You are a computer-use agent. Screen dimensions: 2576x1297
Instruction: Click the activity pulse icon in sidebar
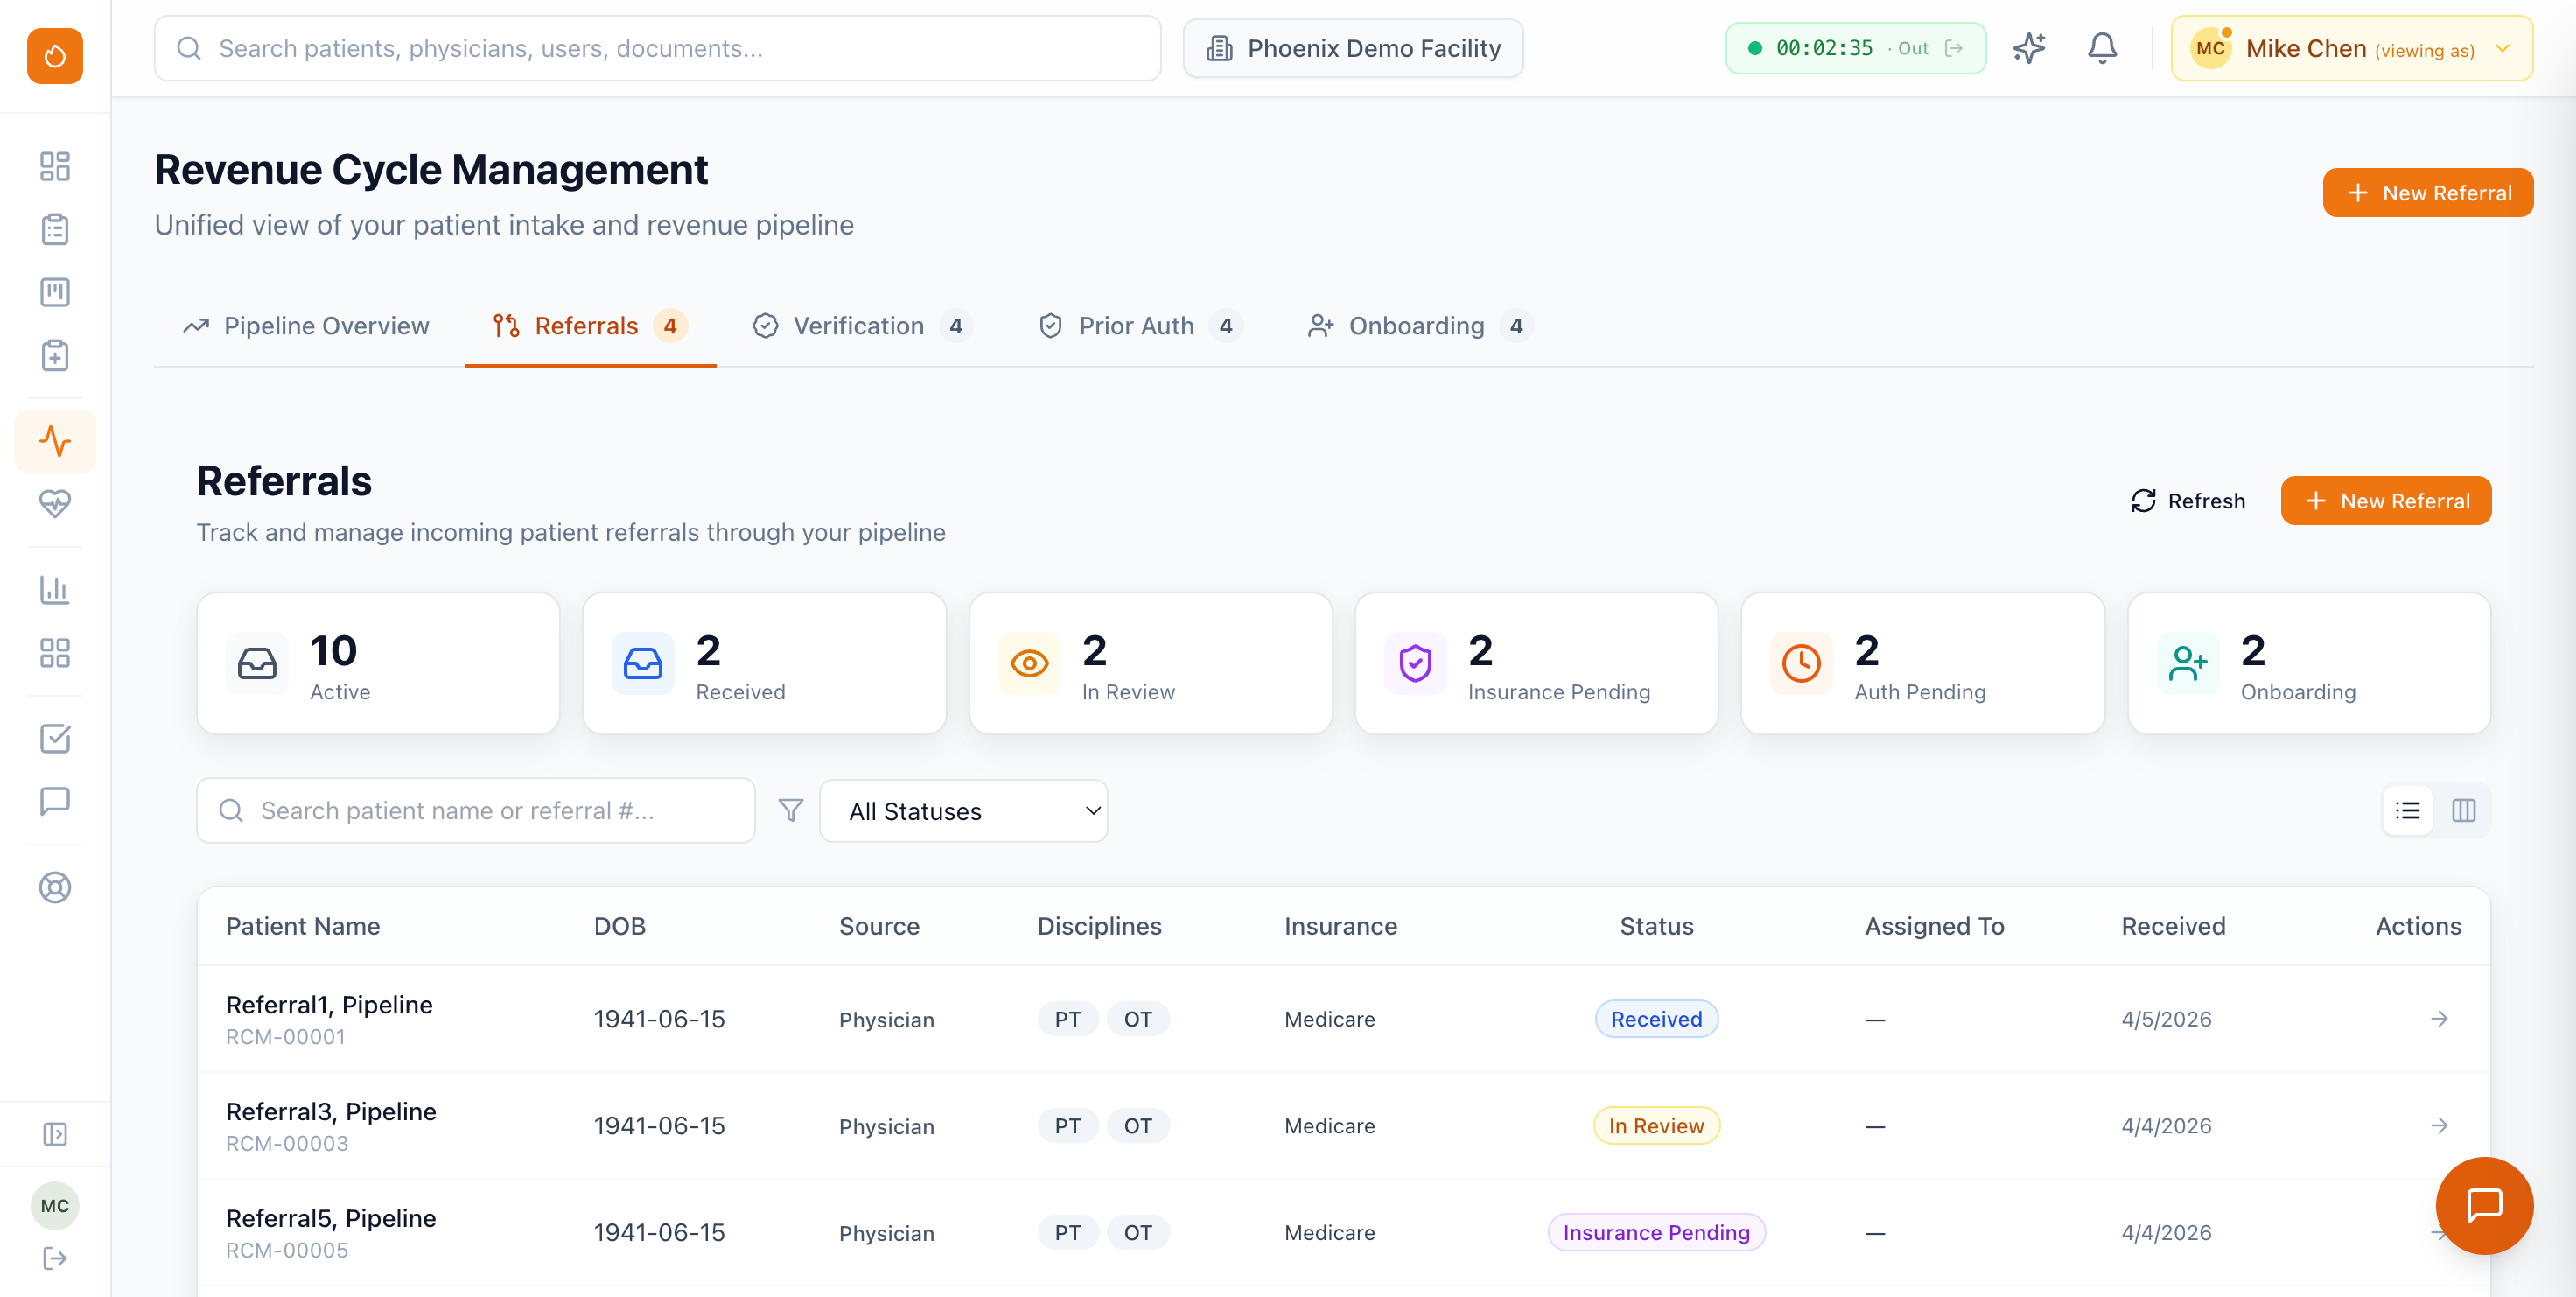coord(55,440)
